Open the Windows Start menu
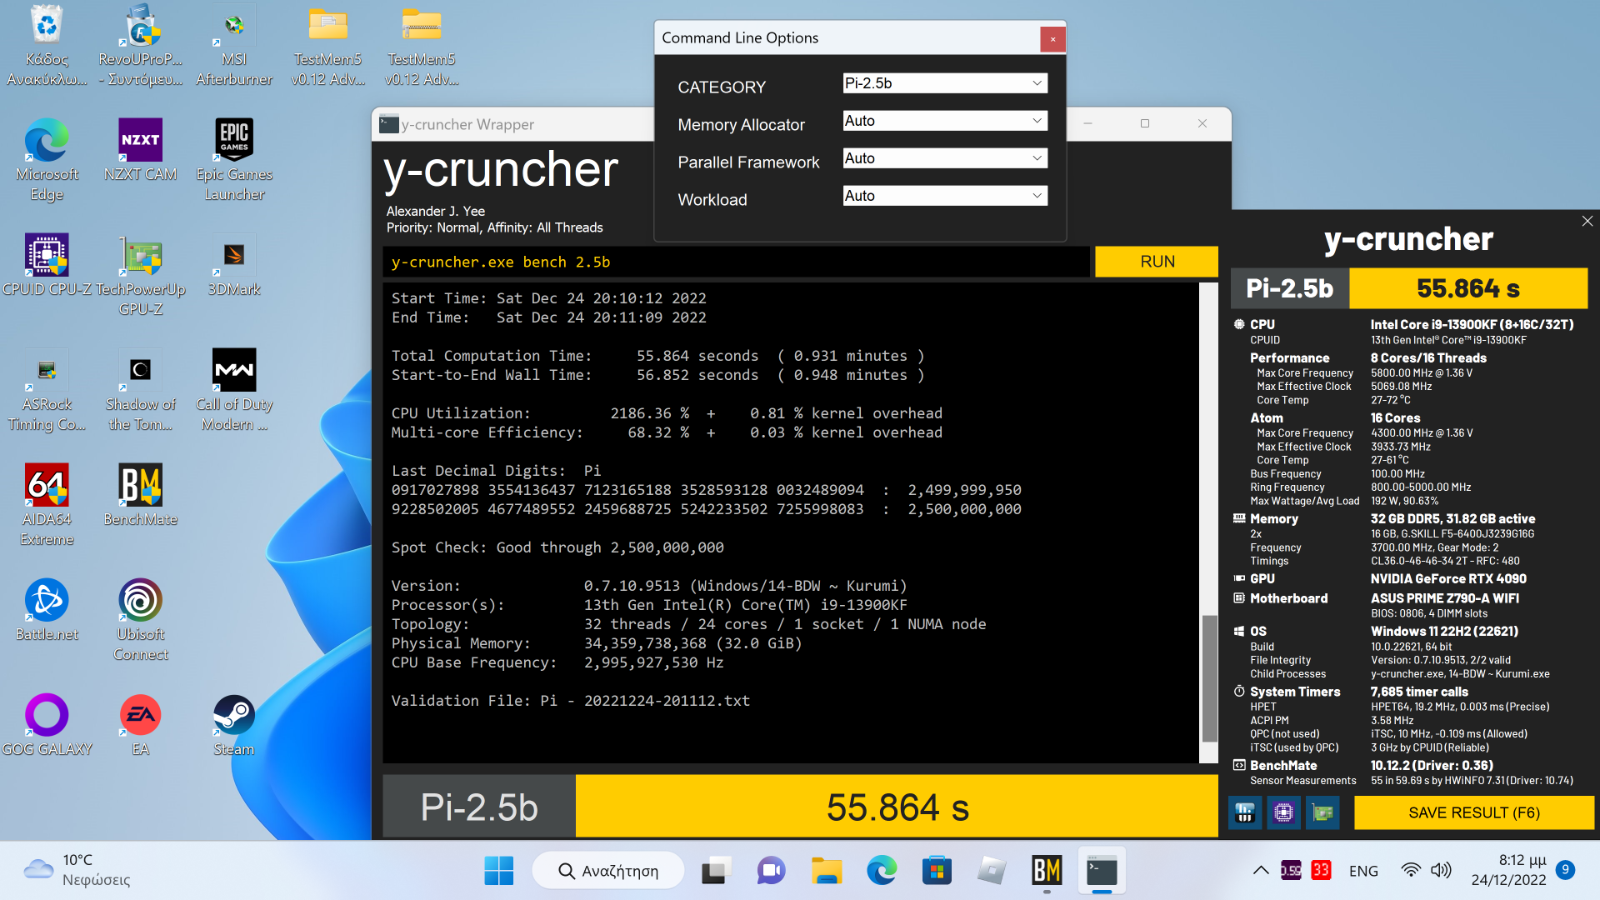The height and width of the screenshot is (900, 1600). [x=499, y=871]
